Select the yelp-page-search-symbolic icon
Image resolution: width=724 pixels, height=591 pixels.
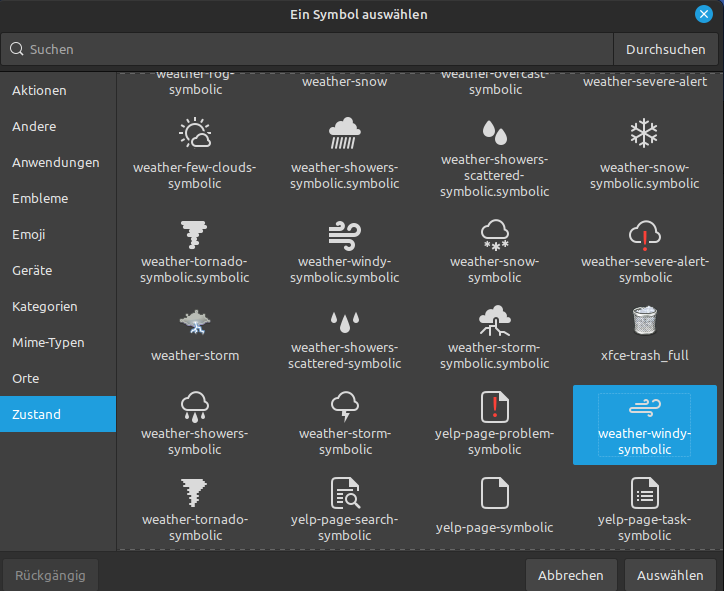(x=344, y=494)
